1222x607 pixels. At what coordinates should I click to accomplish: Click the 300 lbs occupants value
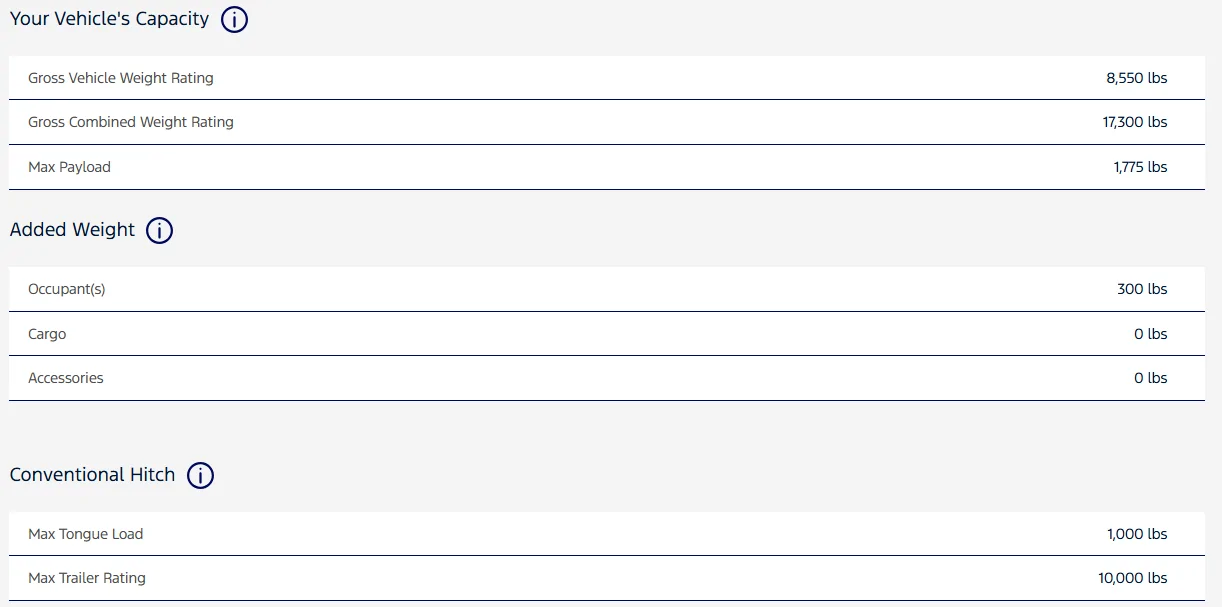[1142, 289]
